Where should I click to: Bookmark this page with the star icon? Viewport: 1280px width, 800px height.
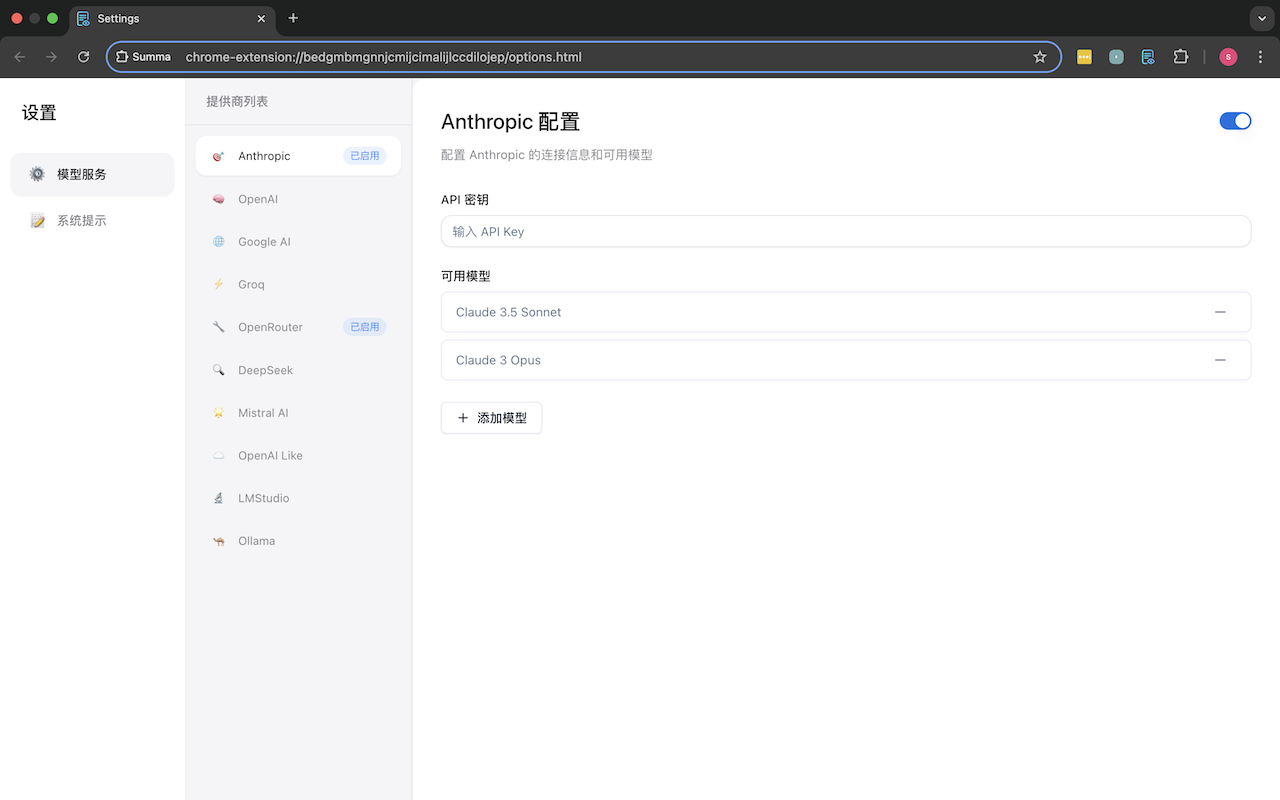click(1040, 57)
